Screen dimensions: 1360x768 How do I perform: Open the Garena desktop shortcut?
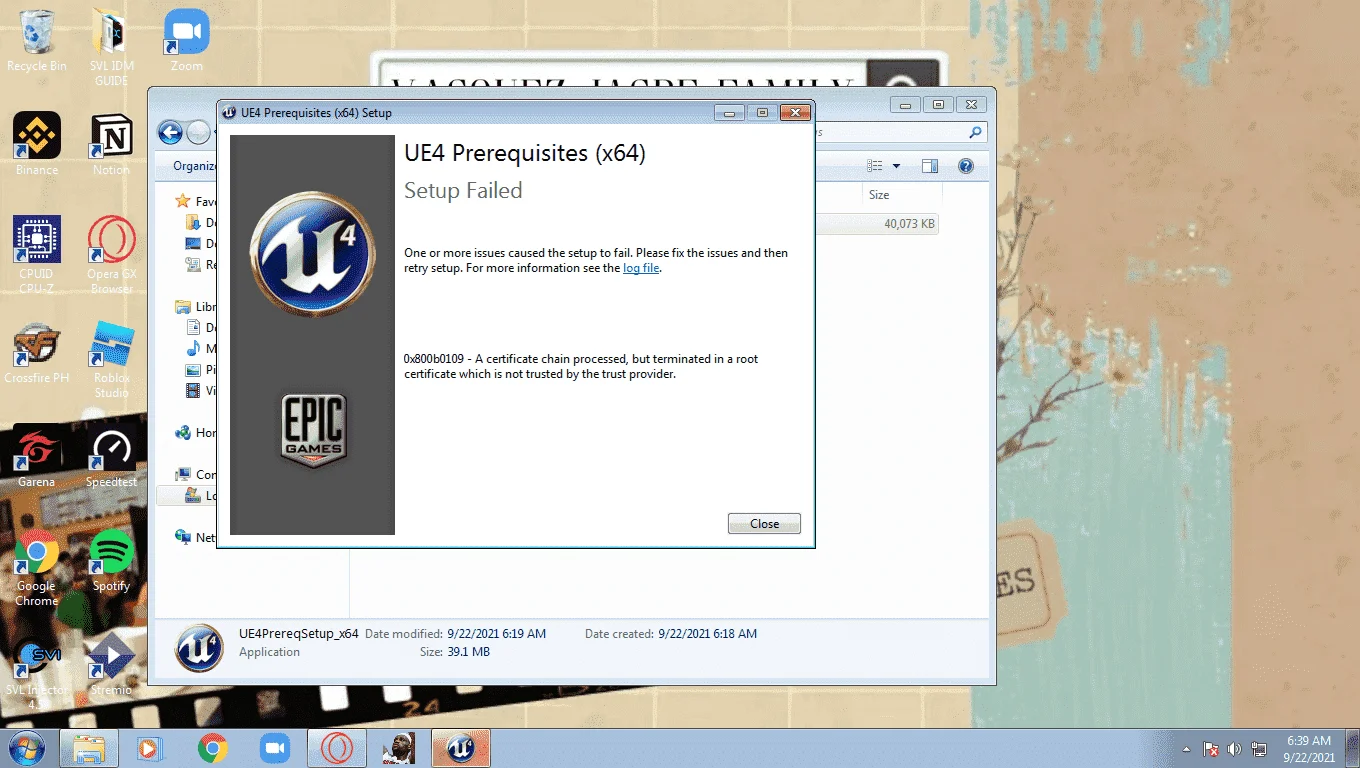37,456
